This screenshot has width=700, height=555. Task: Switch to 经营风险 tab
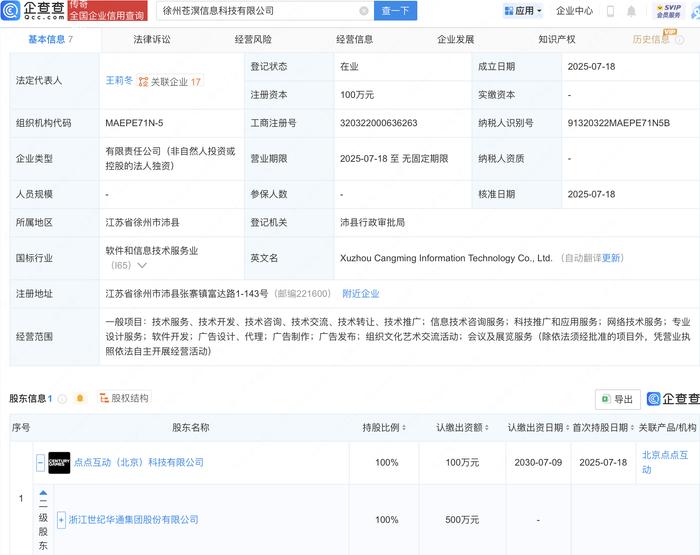point(253,40)
